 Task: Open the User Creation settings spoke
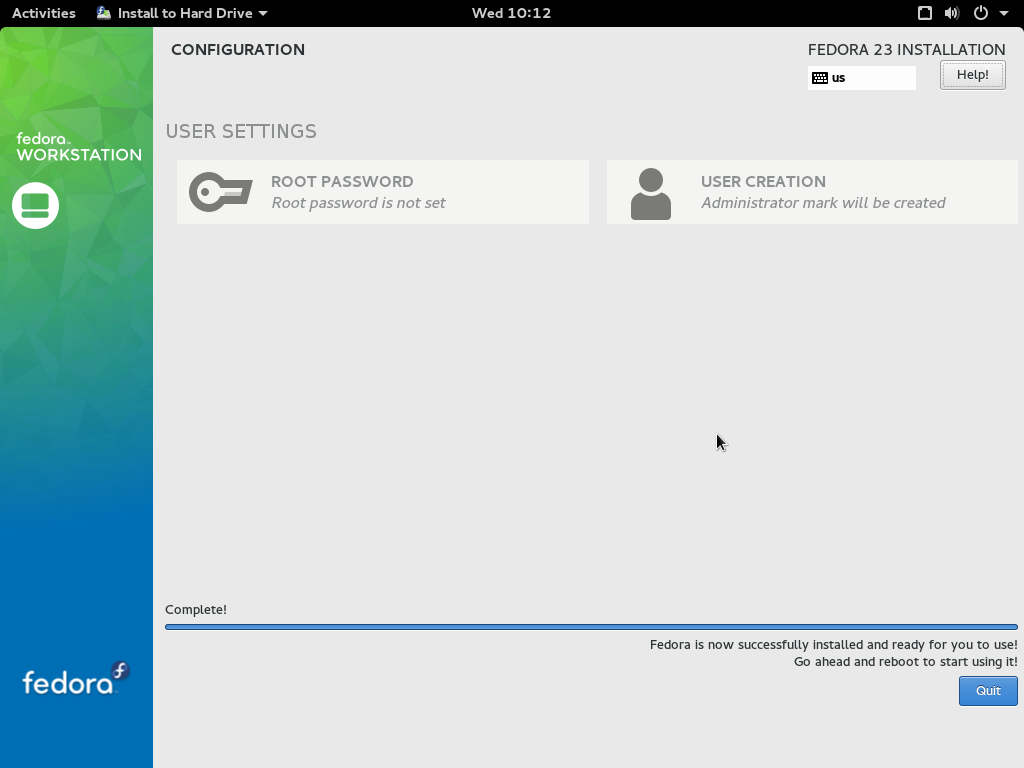pyautogui.click(x=812, y=191)
